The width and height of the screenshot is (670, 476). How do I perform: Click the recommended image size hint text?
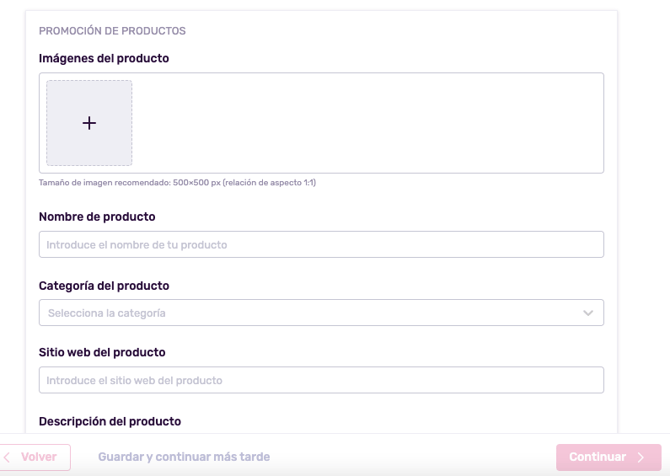[x=177, y=183]
